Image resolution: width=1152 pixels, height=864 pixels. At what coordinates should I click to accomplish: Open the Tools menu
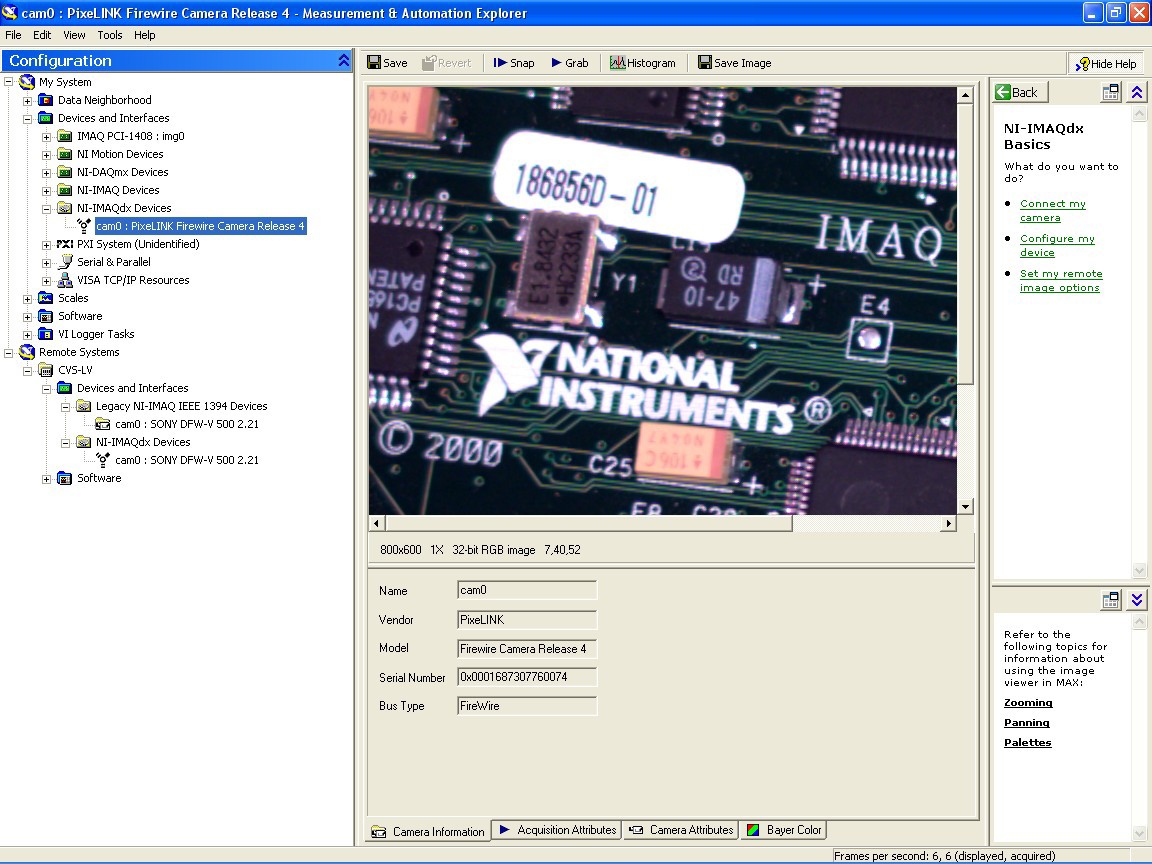tap(110, 35)
